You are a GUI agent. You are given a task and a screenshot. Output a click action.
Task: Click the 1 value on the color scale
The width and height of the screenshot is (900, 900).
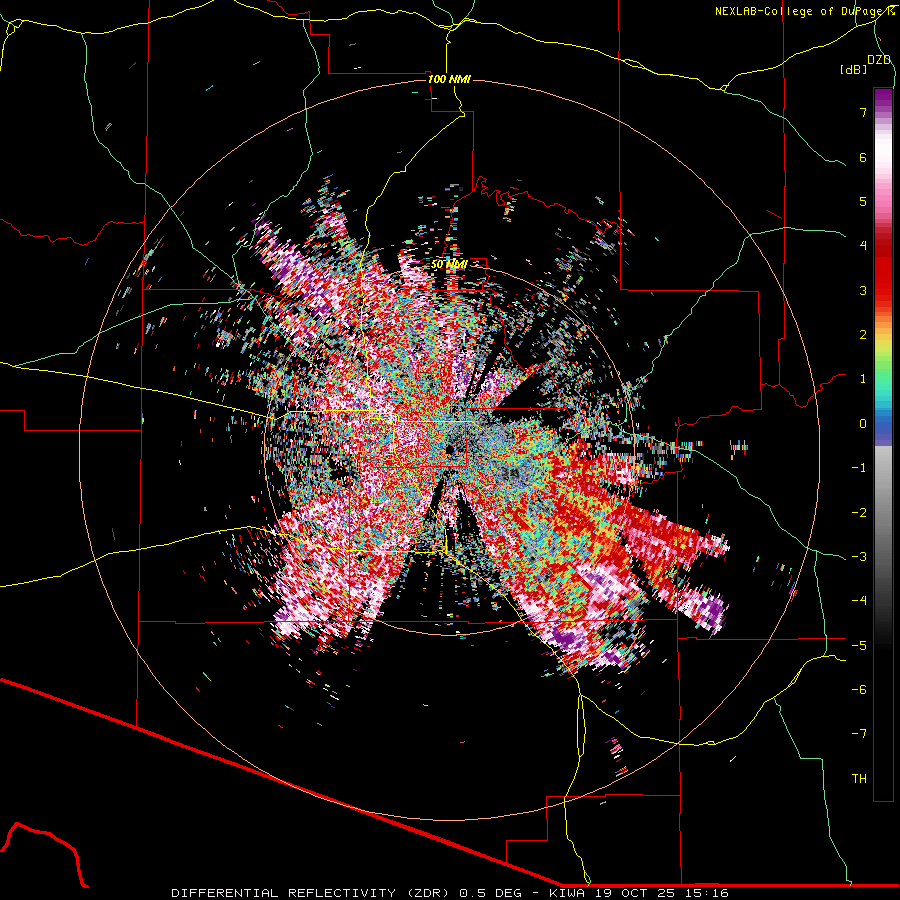click(863, 379)
